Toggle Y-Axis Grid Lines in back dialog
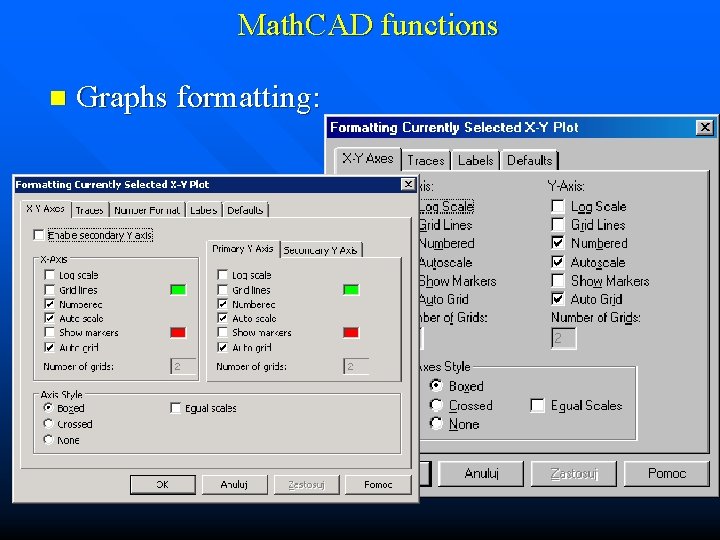Screen dimensions: 720x540 [558, 225]
